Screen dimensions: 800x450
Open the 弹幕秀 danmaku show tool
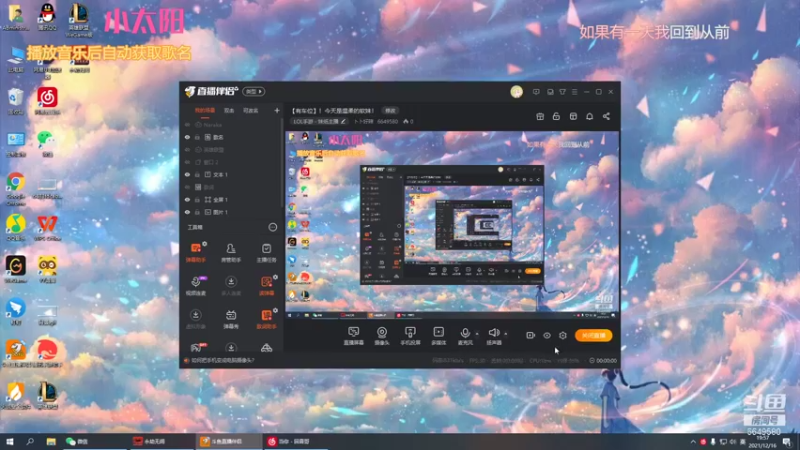pyautogui.click(x=231, y=319)
